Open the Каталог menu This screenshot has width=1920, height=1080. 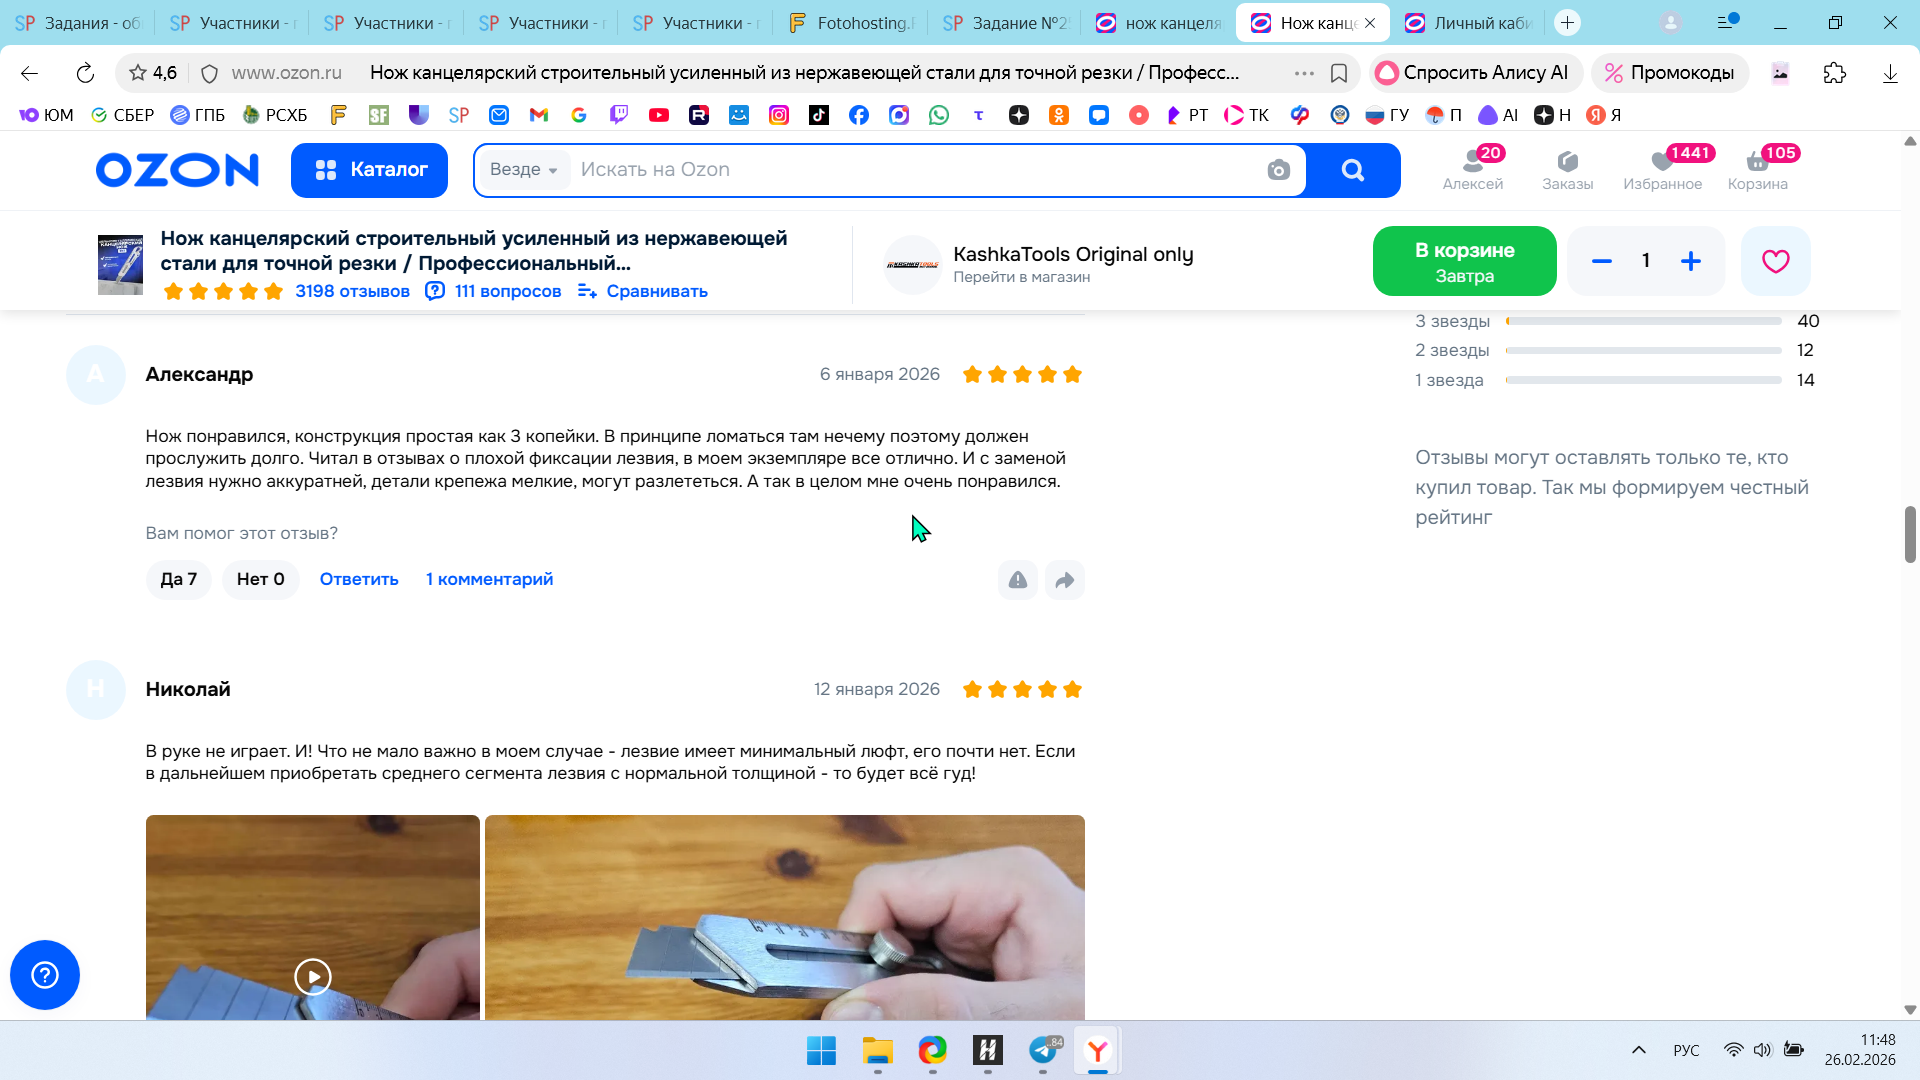click(369, 170)
